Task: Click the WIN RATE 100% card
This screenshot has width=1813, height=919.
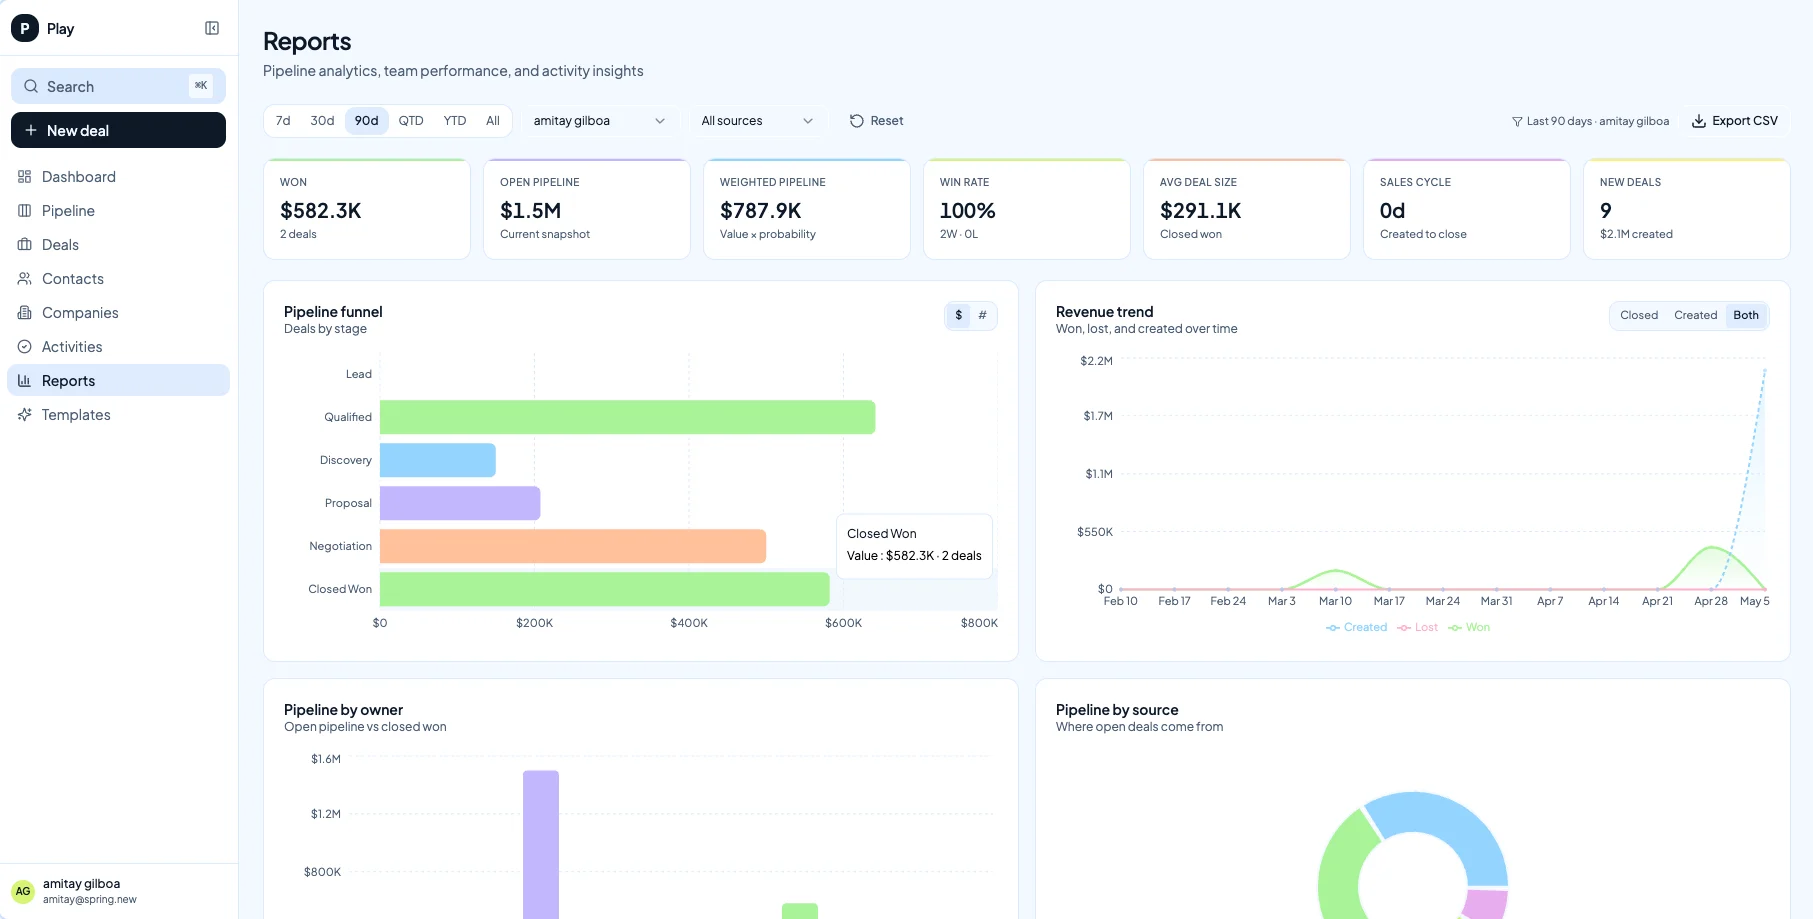Action: click(1027, 209)
